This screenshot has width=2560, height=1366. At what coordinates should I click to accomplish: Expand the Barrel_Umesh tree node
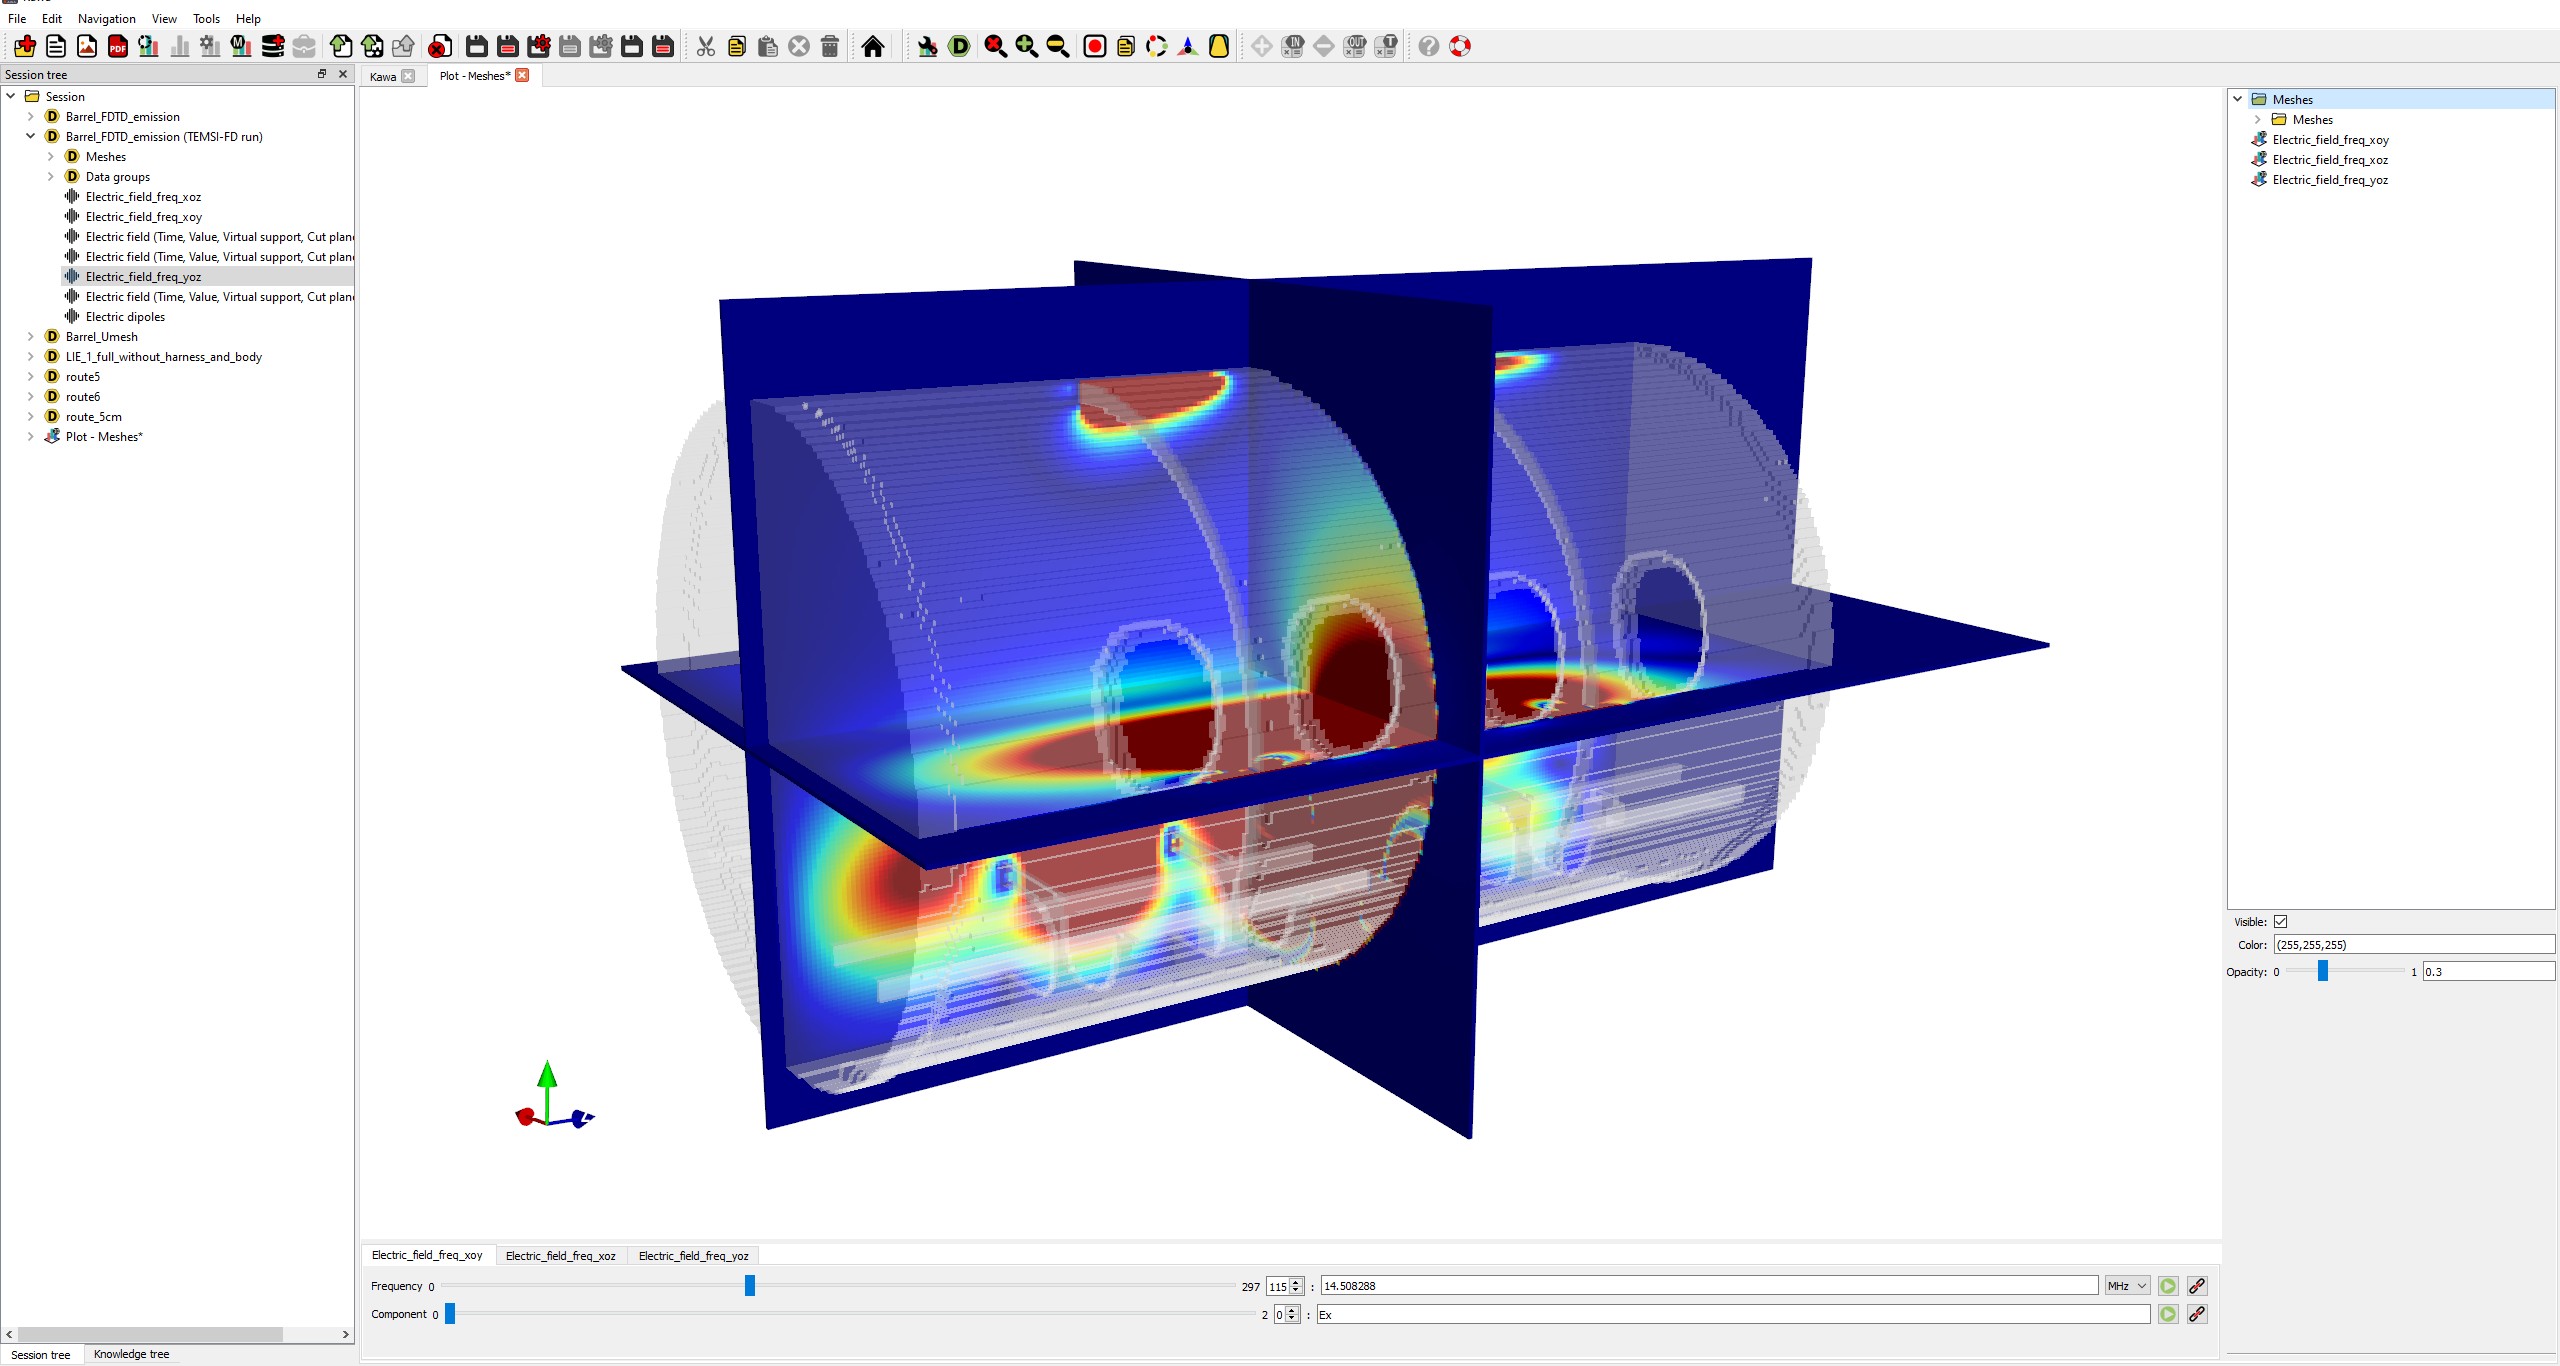click(x=31, y=337)
